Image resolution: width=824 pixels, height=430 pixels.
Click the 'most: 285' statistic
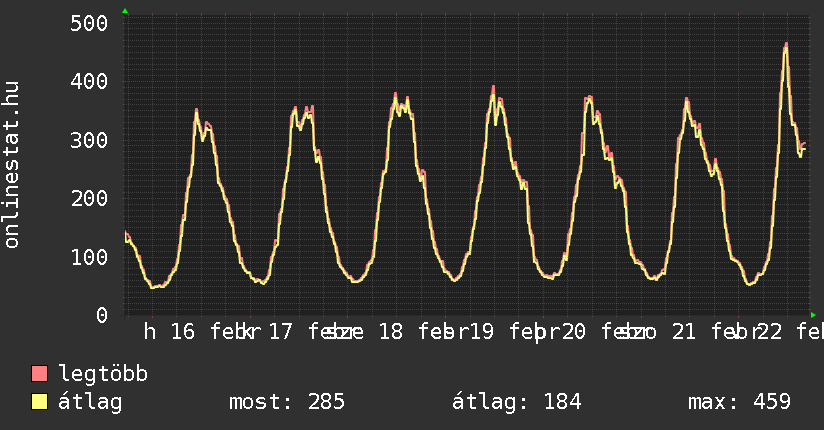point(287,402)
